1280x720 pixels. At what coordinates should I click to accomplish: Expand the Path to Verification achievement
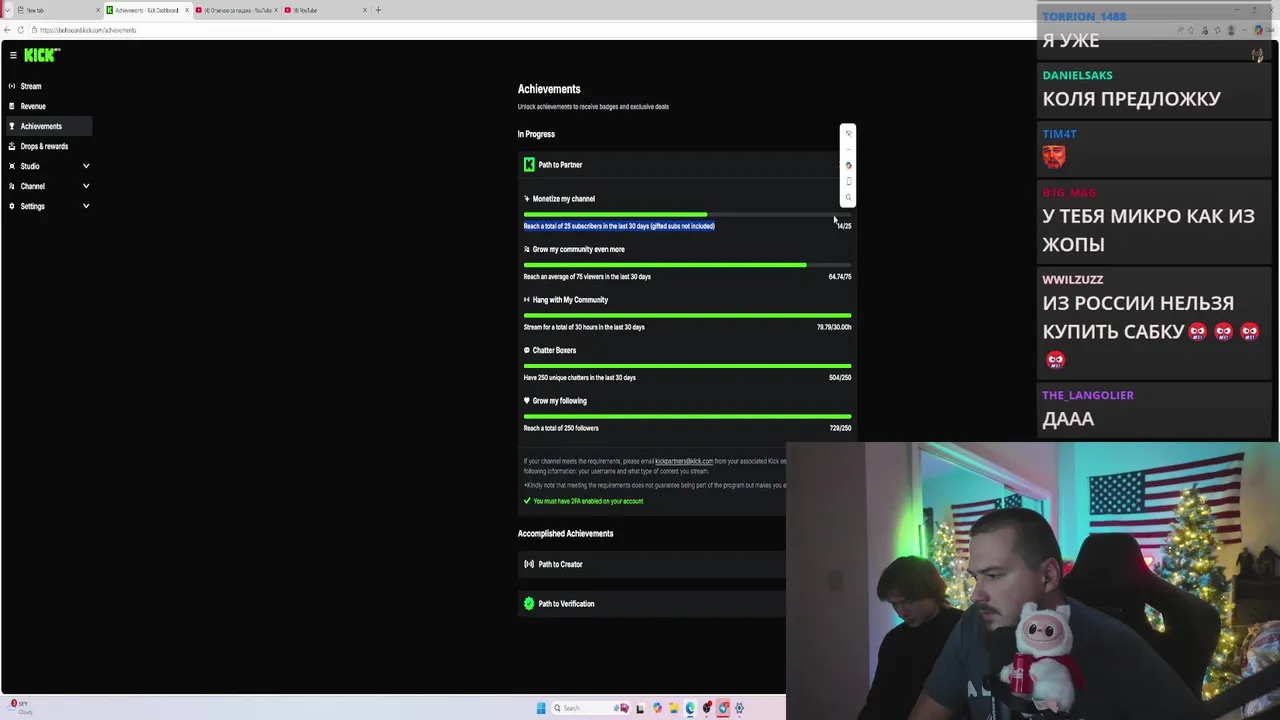[x=652, y=604]
